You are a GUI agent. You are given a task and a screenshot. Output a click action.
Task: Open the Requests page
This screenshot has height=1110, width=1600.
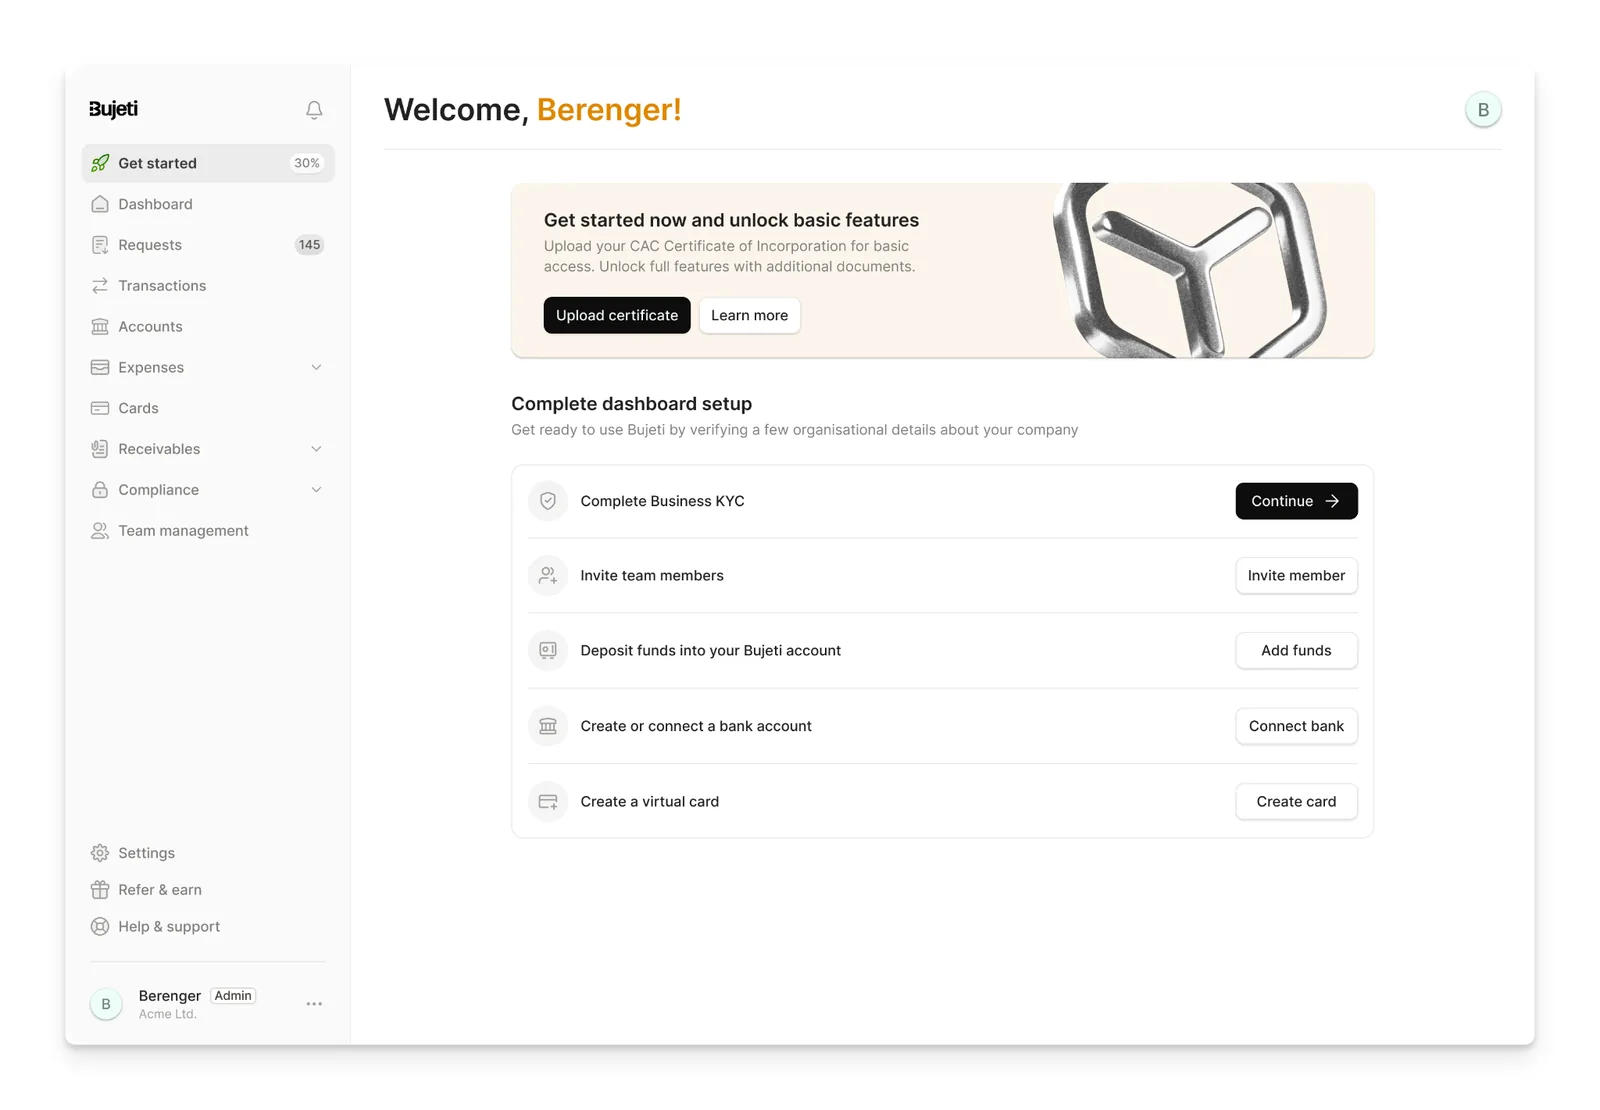click(x=208, y=245)
